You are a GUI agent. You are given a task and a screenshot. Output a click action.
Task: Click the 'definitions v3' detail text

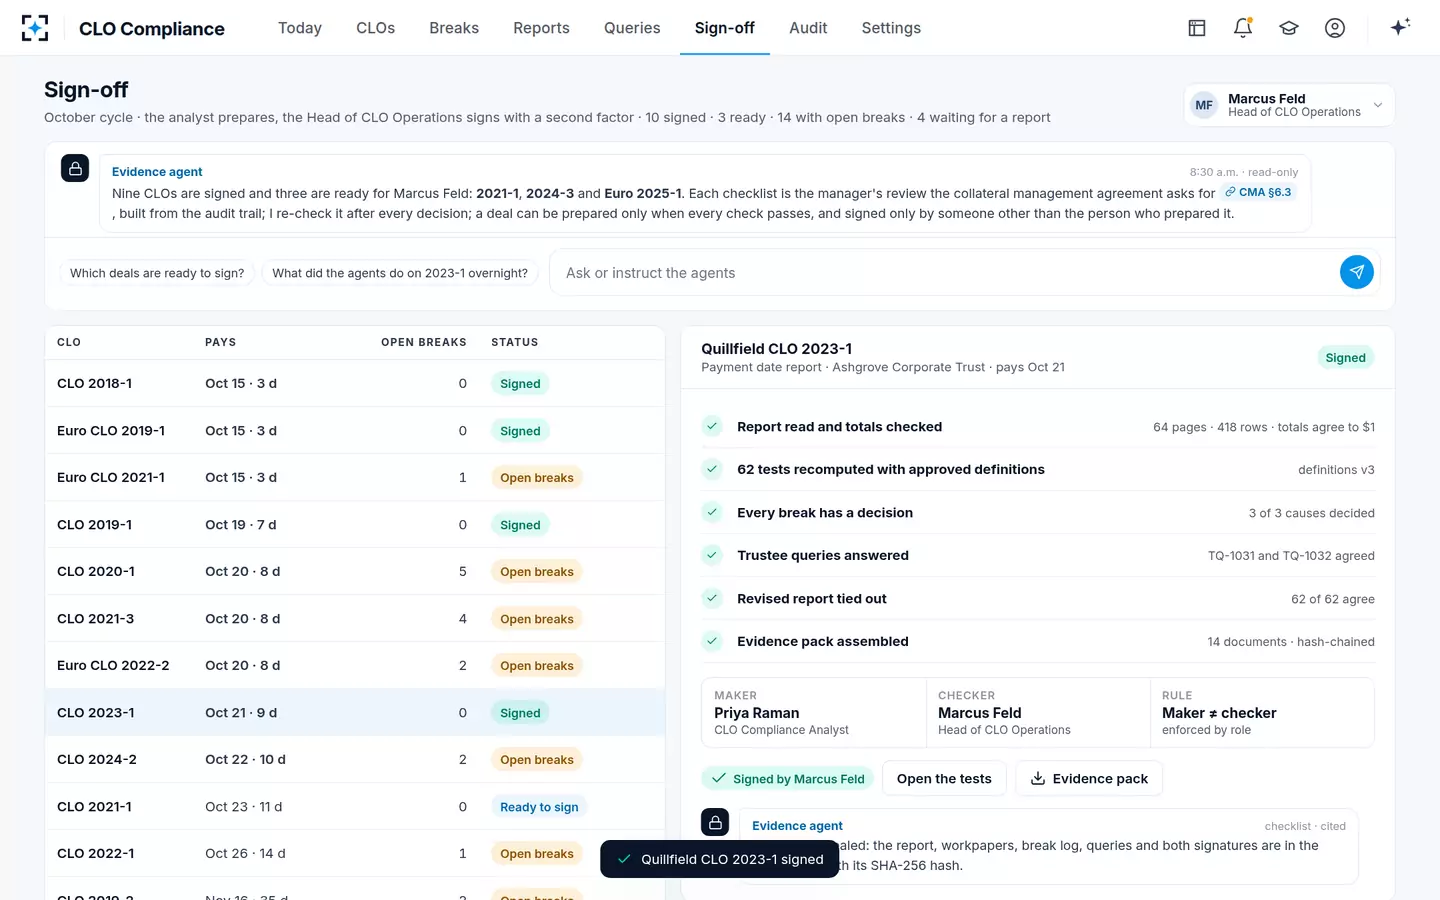1336,470
